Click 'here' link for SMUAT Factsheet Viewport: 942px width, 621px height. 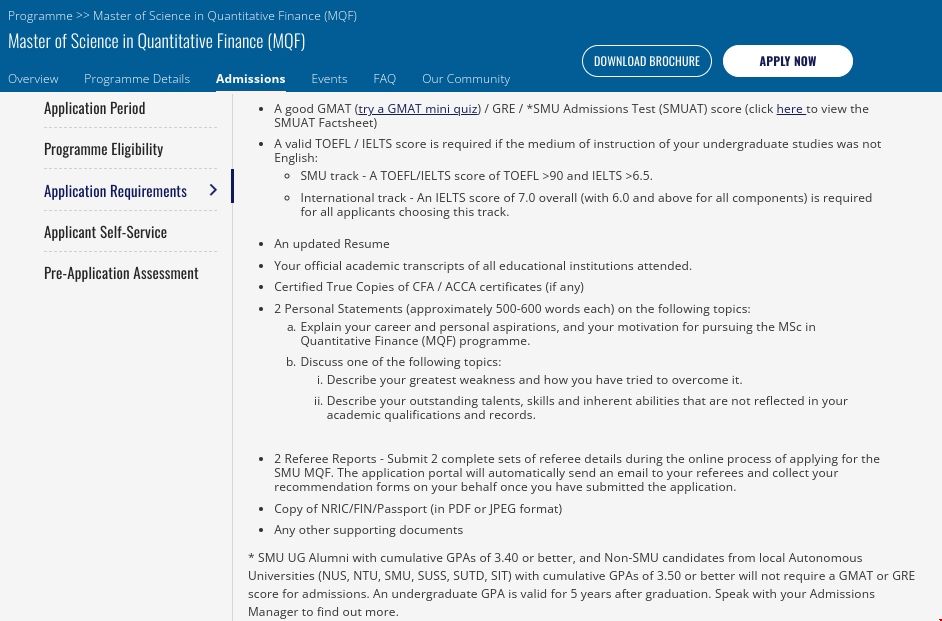[790, 109]
